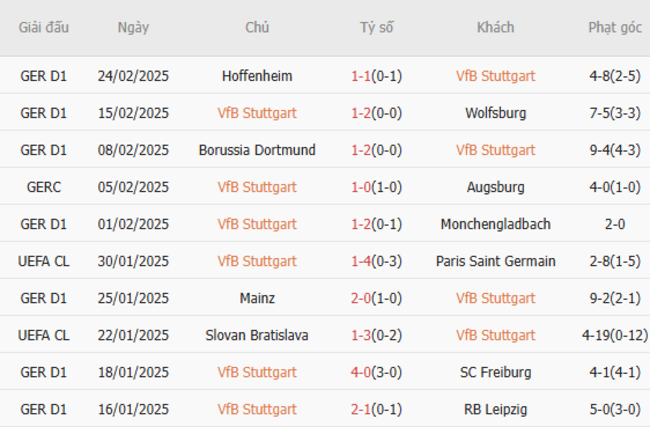The image size is (650, 434).
Task: Click the Tỷ số column header
Action: [376, 27]
